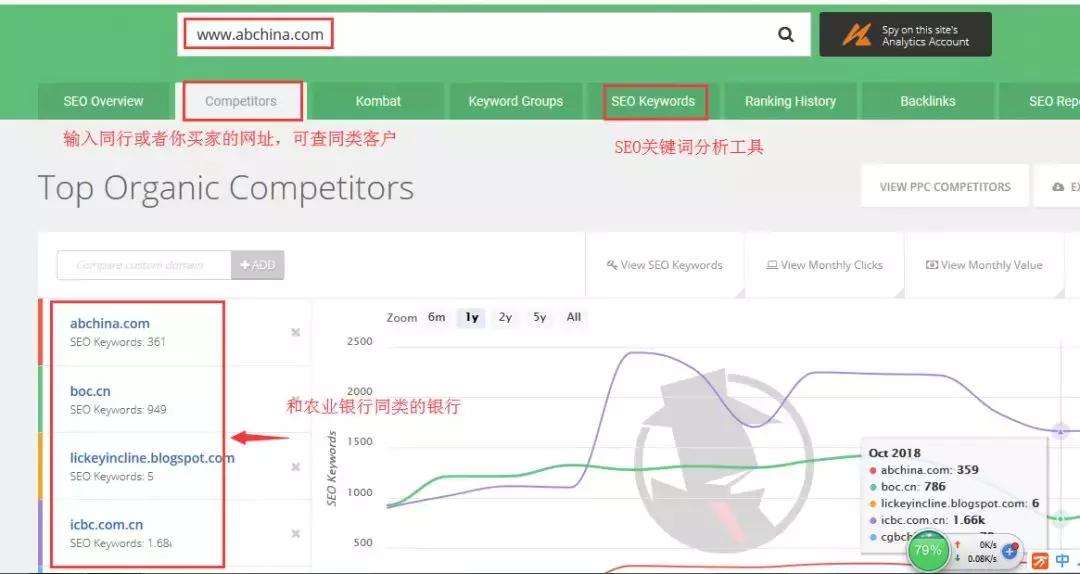Set chart zoom to 2y

(x=506, y=318)
